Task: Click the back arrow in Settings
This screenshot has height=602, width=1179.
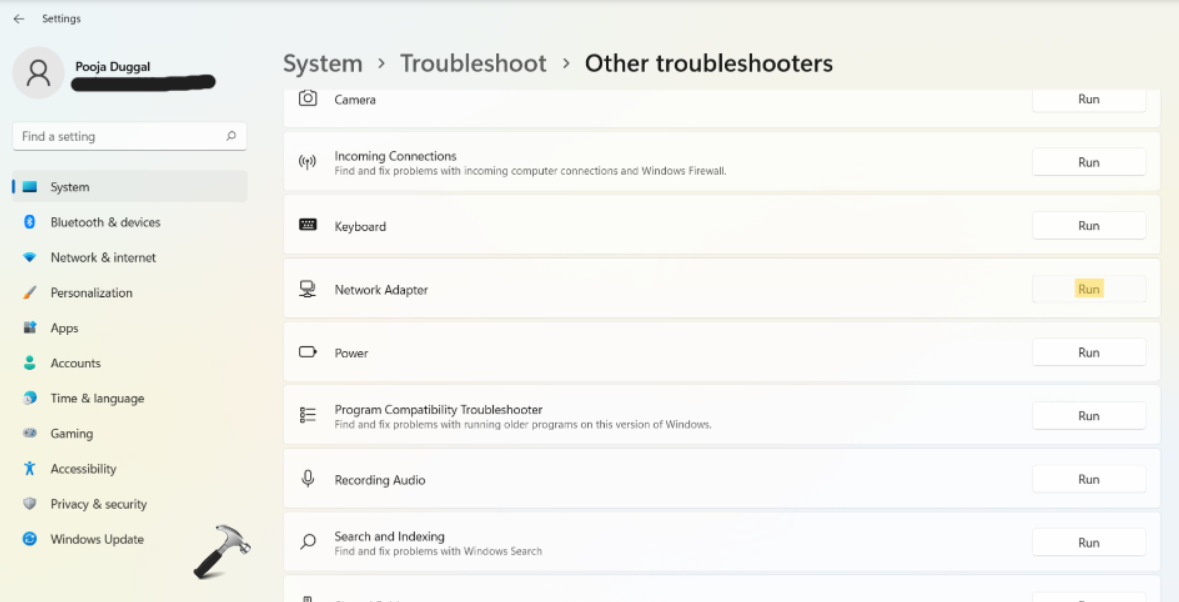Action: 19,19
